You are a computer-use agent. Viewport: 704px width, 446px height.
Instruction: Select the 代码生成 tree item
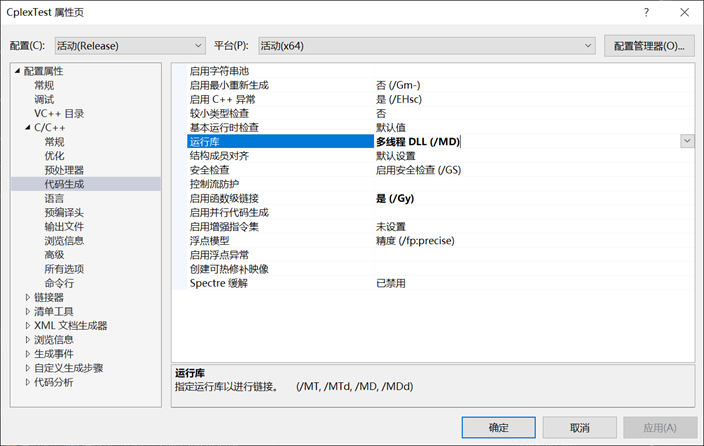(64, 184)
